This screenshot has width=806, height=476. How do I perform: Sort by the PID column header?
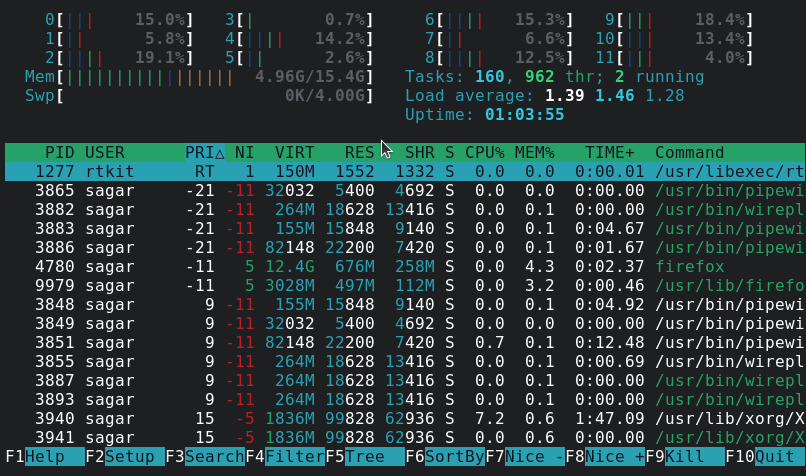(59, 153)
